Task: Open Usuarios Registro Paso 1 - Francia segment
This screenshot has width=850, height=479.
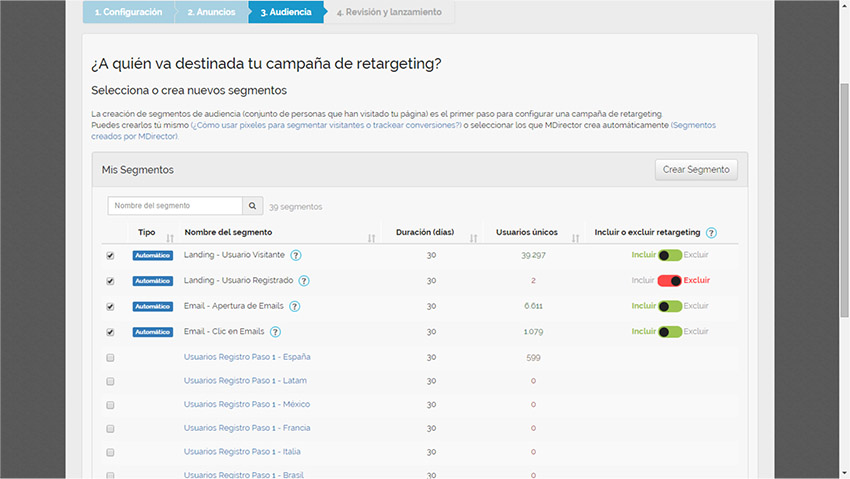Action: tap(247, 428)
